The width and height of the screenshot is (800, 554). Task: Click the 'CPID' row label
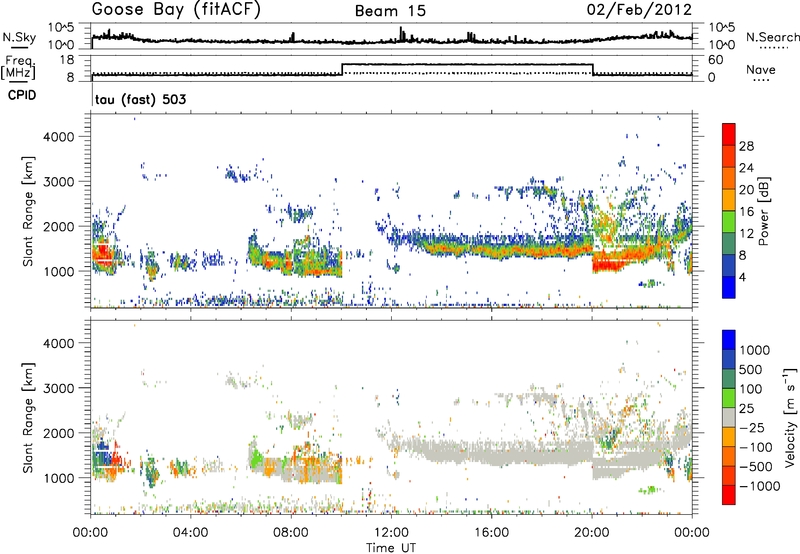(22, 95)
